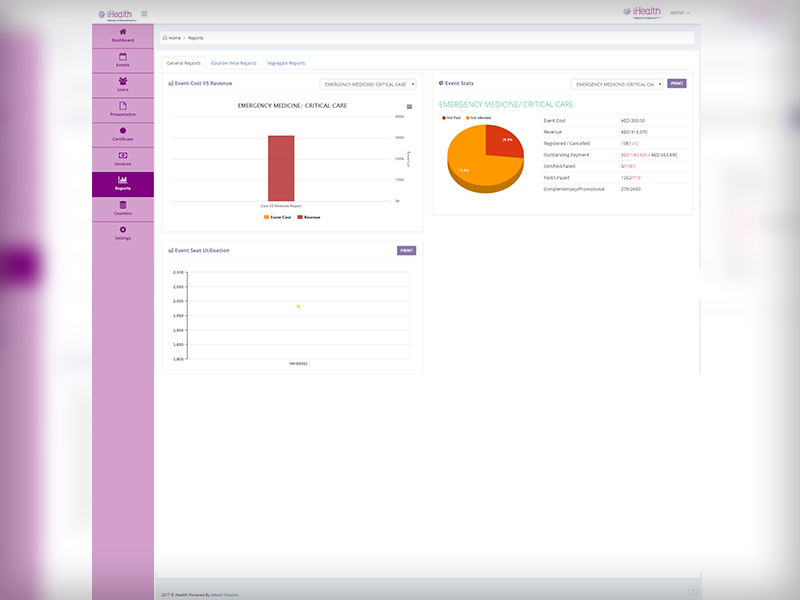Viewport: 800px width, 600px height.
Task: Open the Admin user dropdown
Action: click(x=679, y=13)
